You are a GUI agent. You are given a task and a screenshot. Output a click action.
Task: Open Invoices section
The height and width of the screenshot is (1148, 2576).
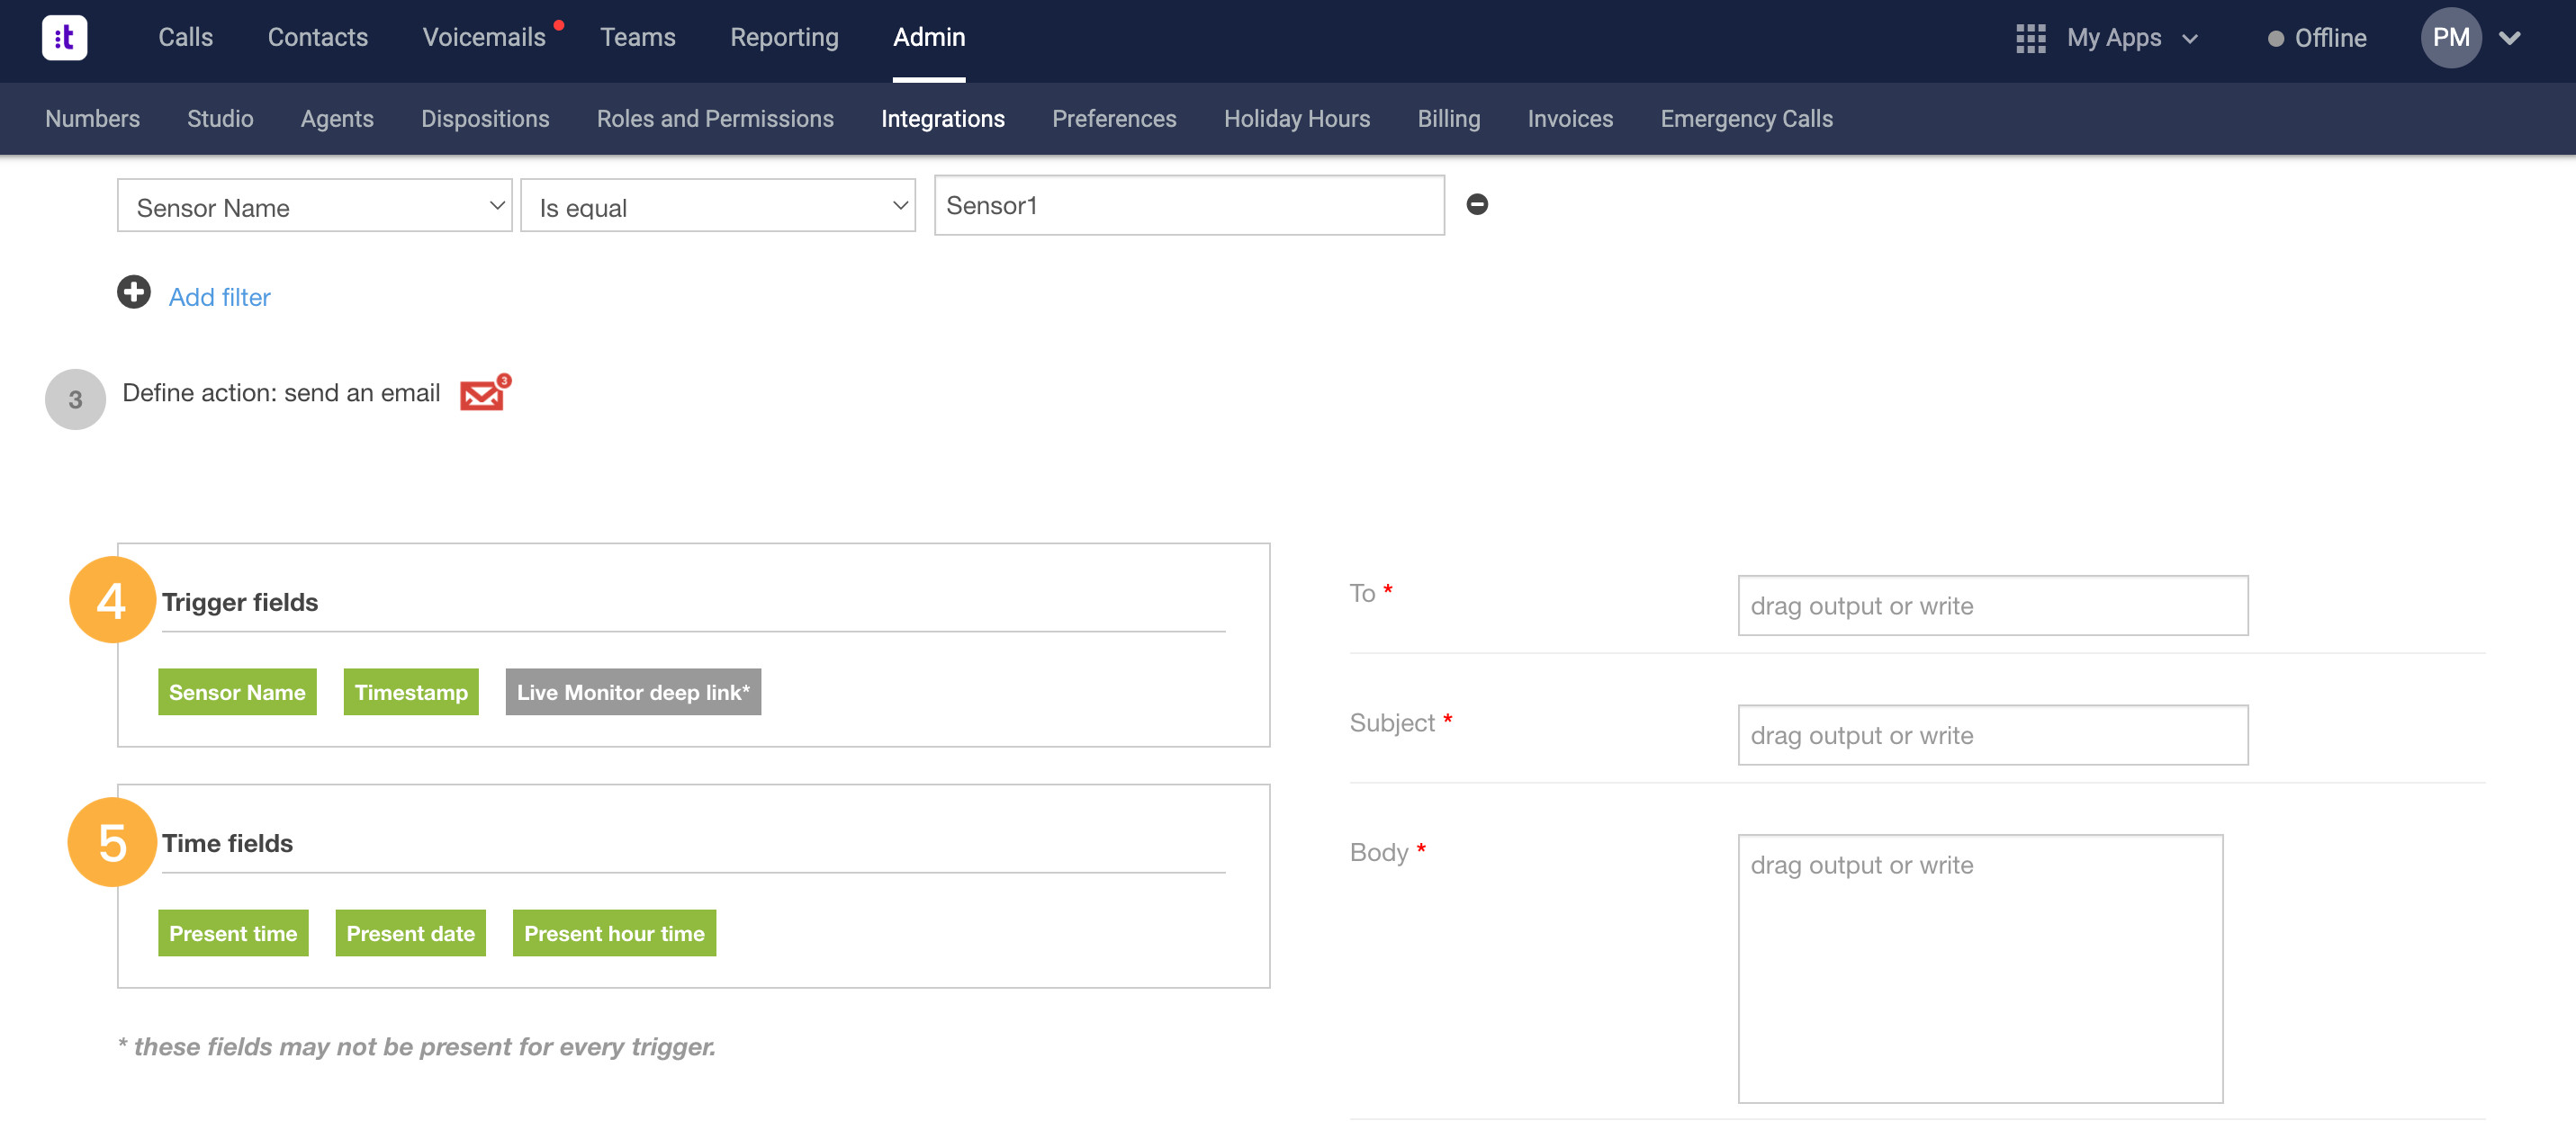pyautogui.click(x=1570, y=119)
